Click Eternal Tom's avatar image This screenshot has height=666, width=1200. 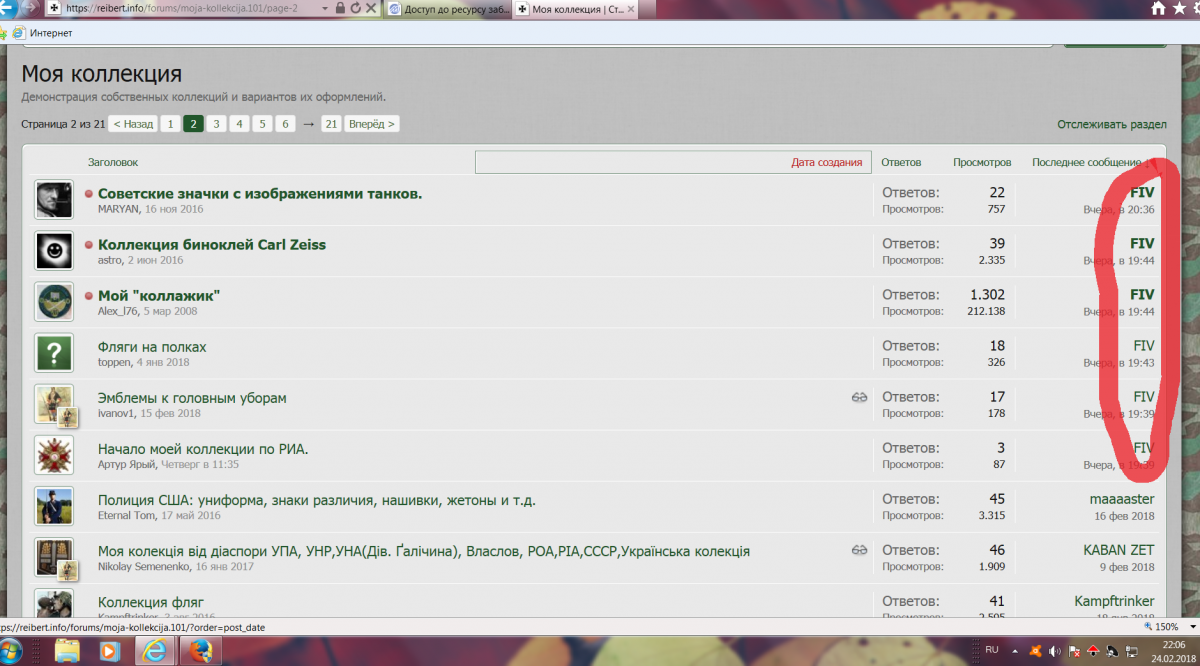tap(54, 506)
